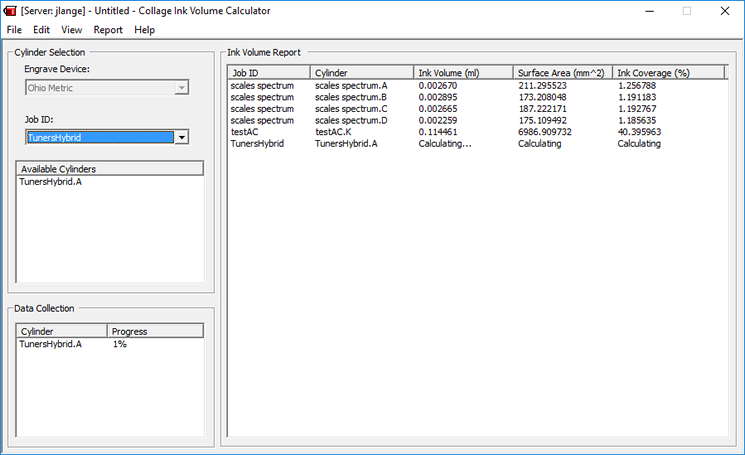Click the Progress column header
Image resolution: width=745 pixels, height=455 pixels.
[154, 331]
